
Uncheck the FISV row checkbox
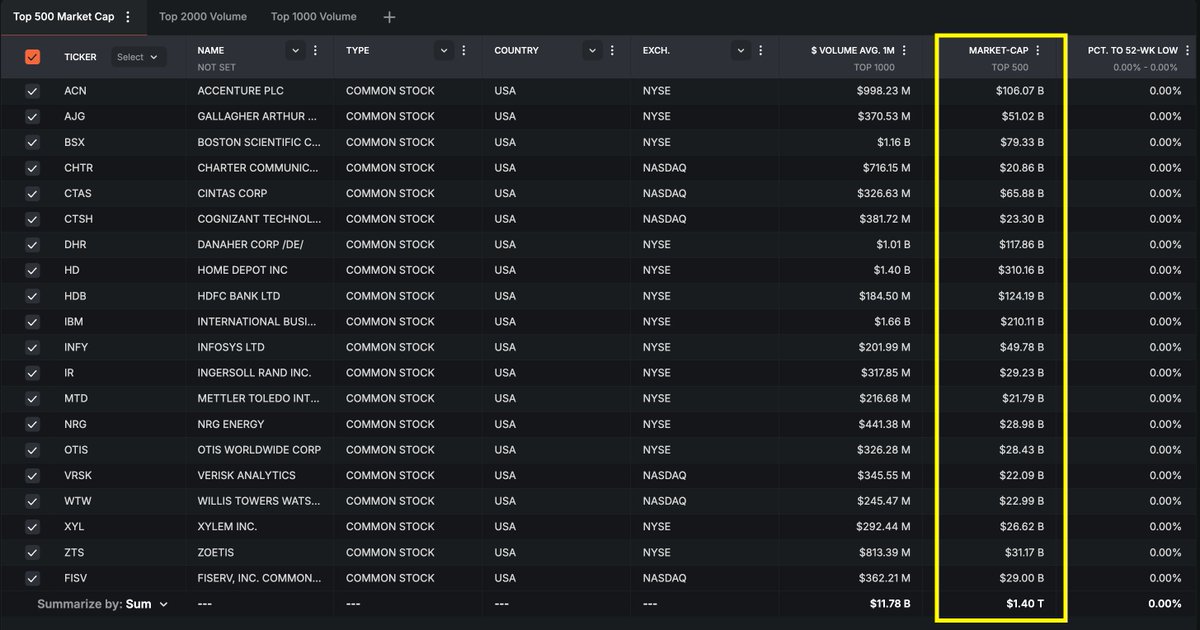(32, 578)
